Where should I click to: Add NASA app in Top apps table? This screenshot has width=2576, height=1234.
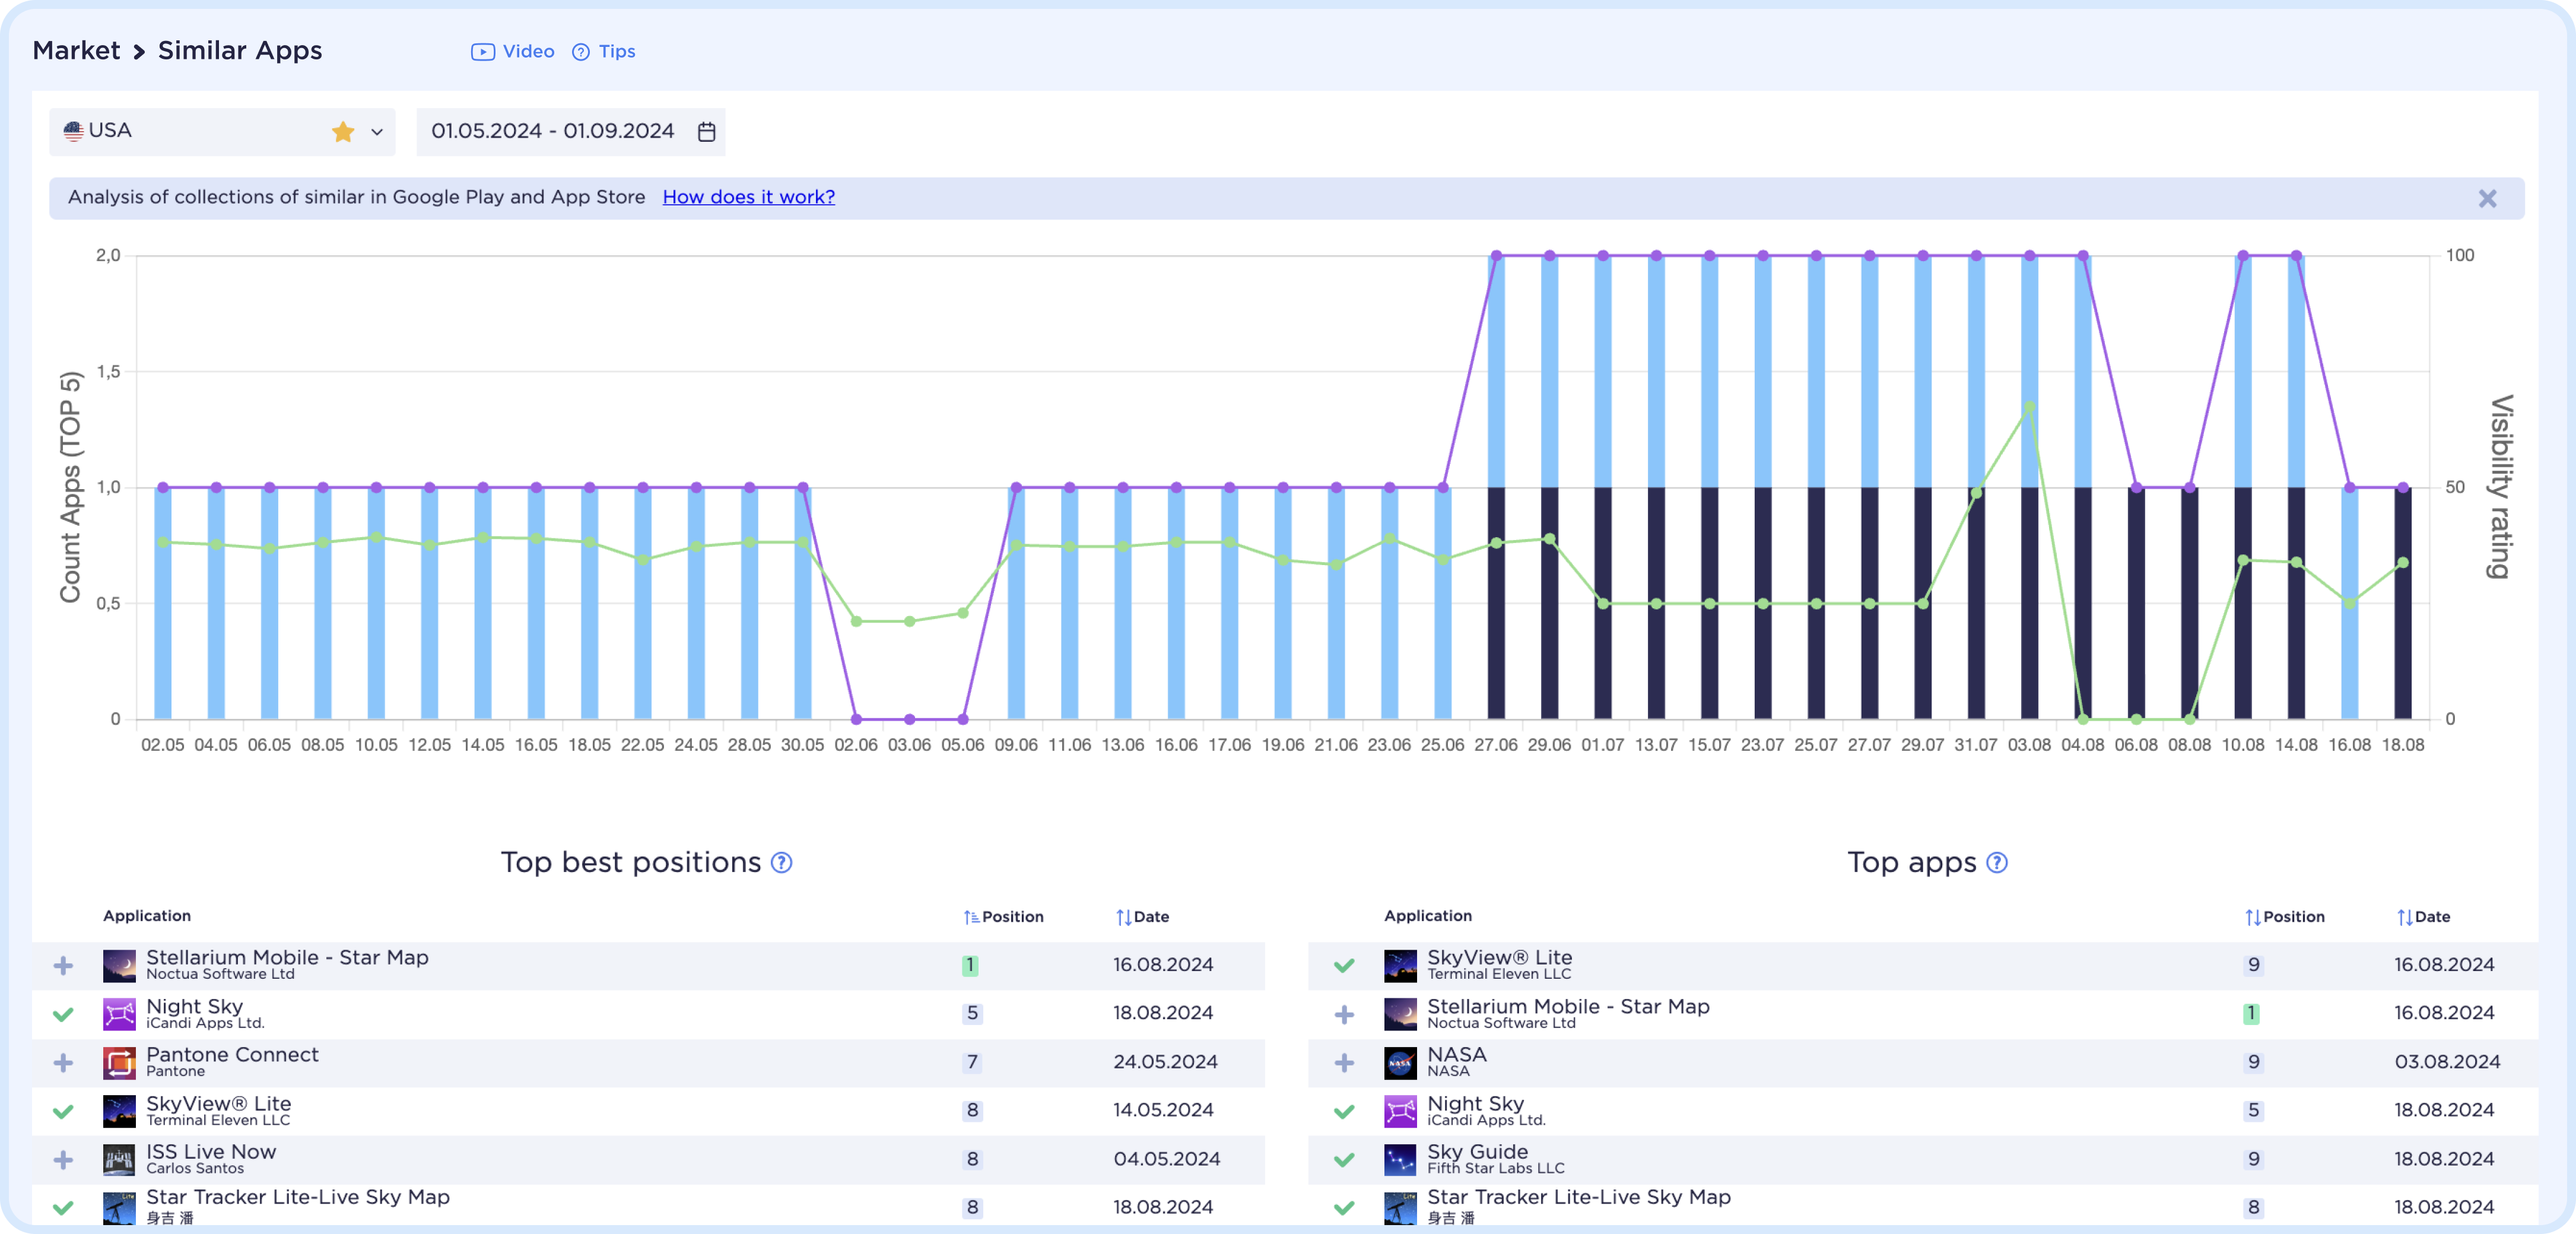[1344, 1062]
